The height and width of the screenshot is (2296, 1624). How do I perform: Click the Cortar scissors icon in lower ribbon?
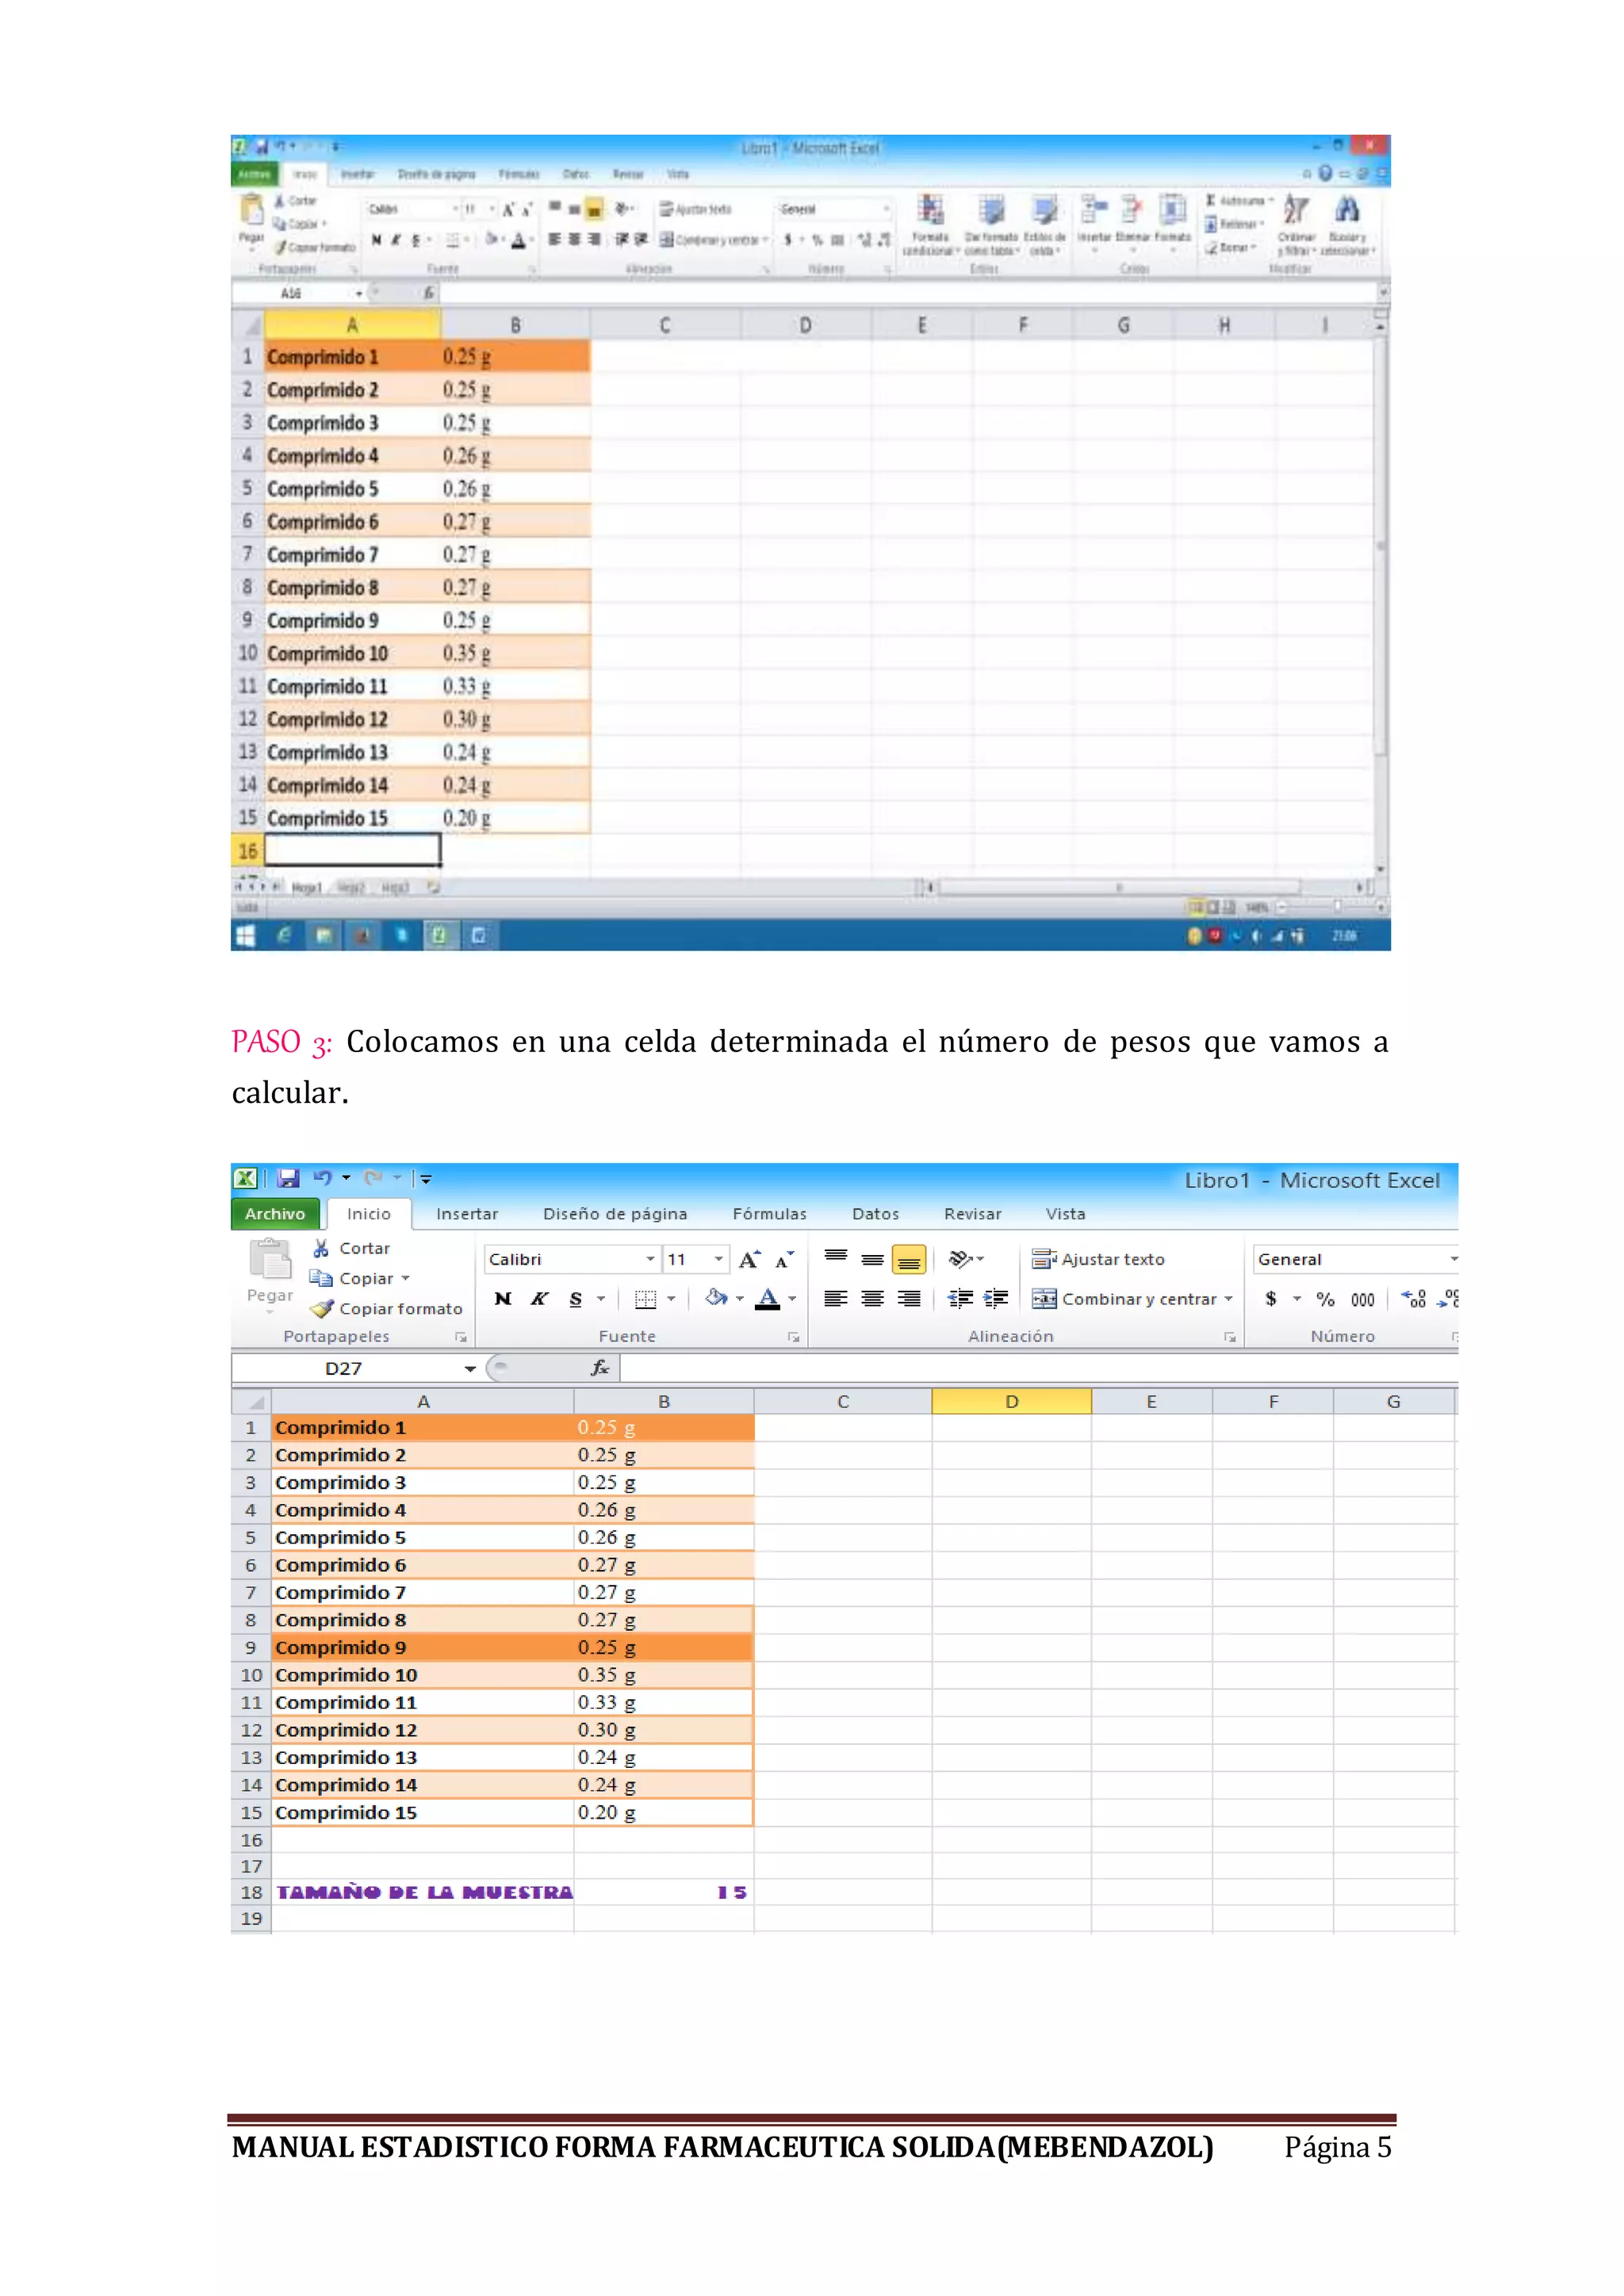pos(321,1248)
